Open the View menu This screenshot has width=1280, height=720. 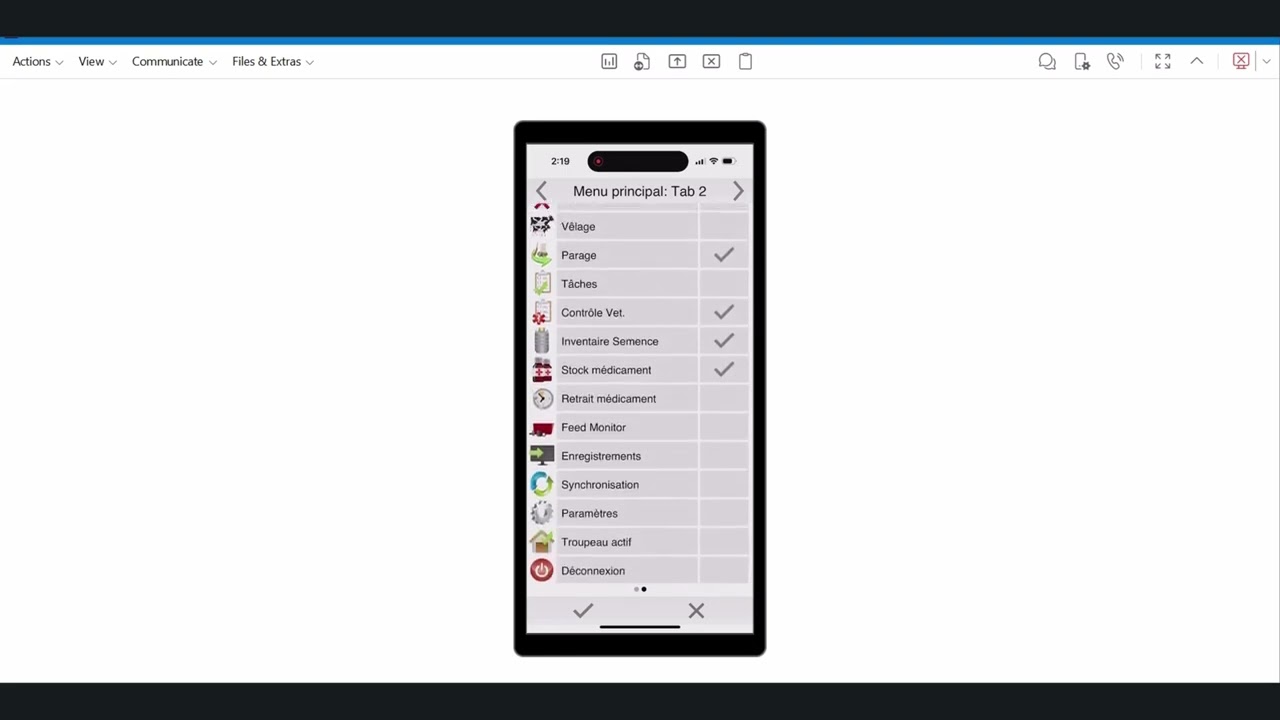click(x=97, y=62)
